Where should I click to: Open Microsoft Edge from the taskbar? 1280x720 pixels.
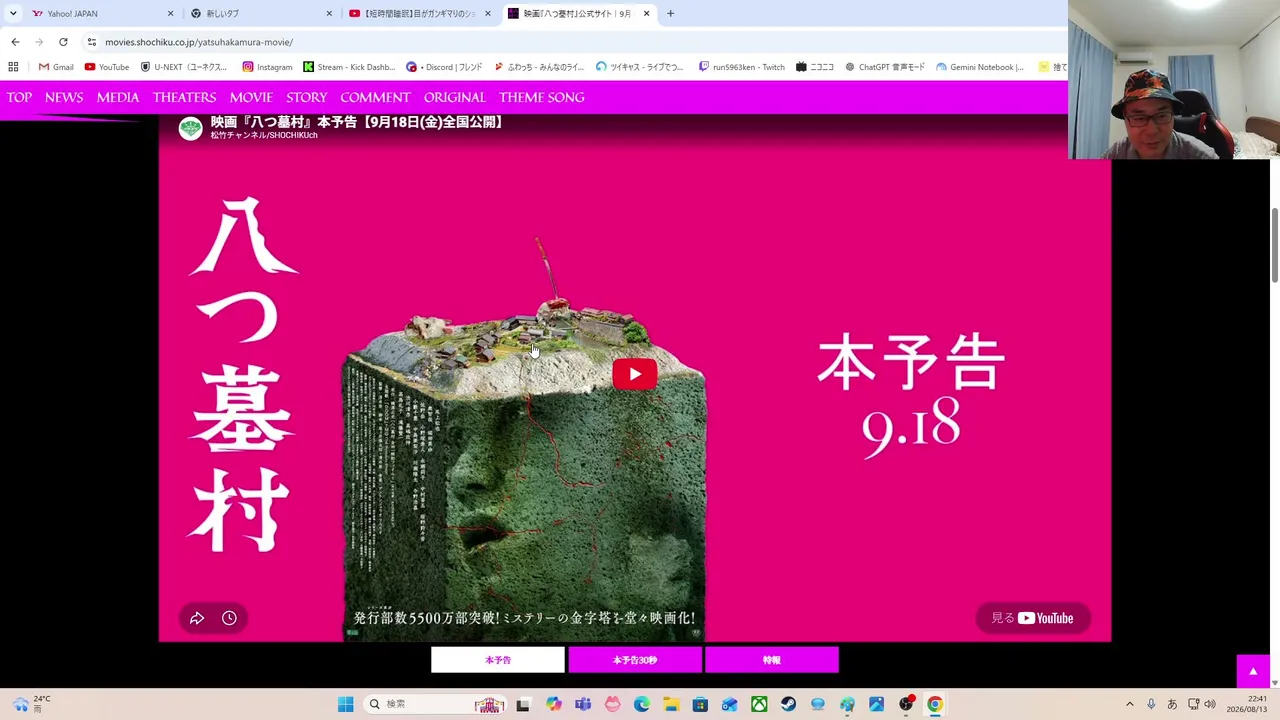tap(642, 704)
